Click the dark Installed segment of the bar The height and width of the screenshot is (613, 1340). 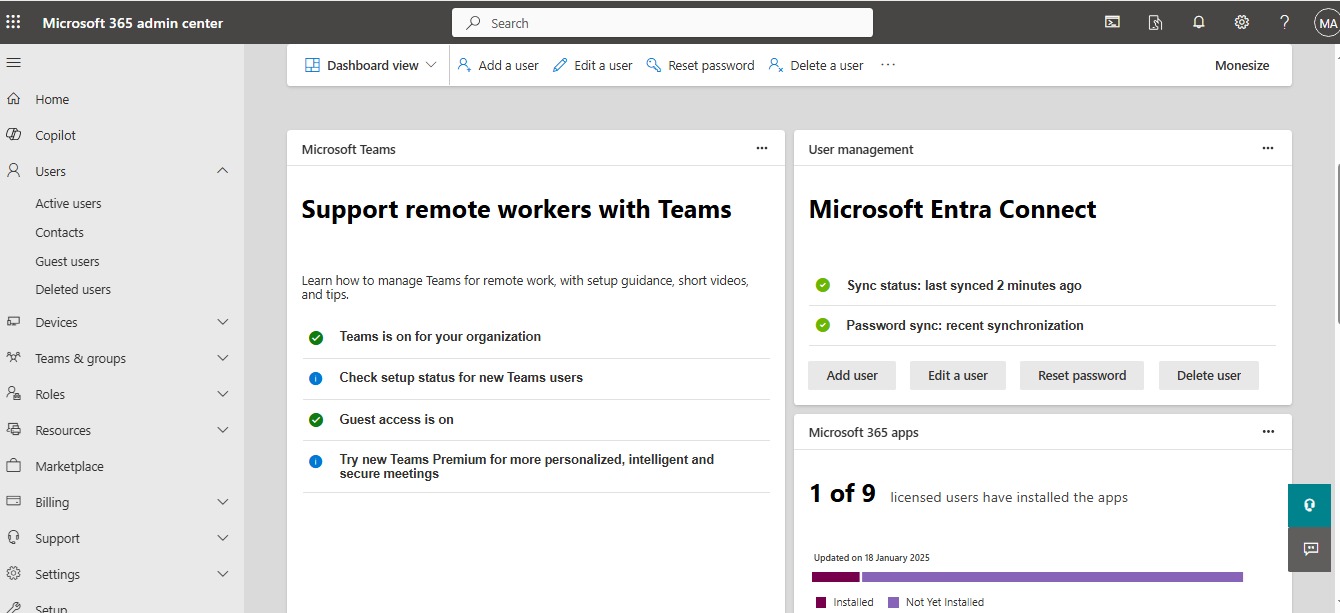pyautogui.click(x=836, y=577)
